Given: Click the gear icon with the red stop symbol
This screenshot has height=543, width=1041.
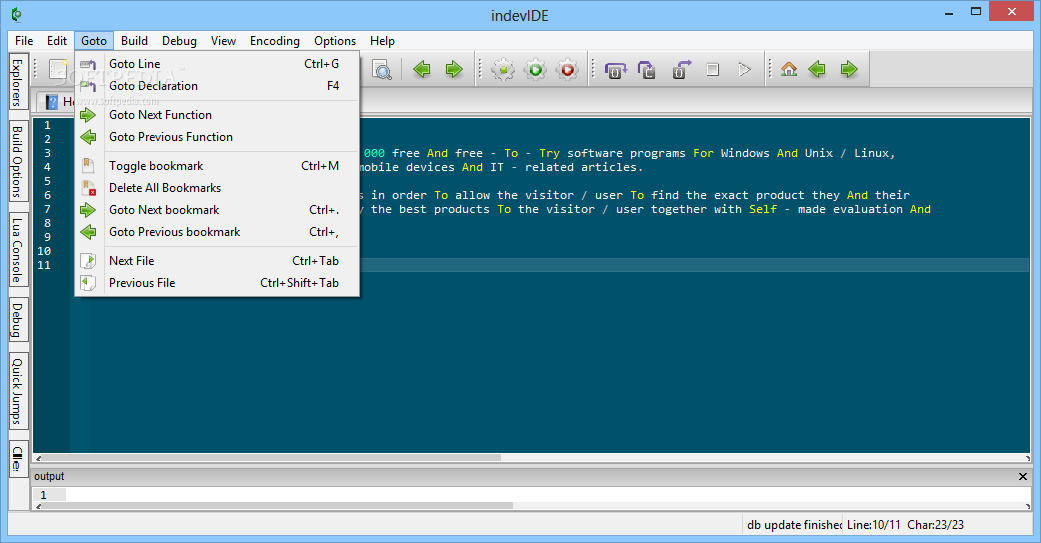Looking at the screenshot, I should coord(567,69).
